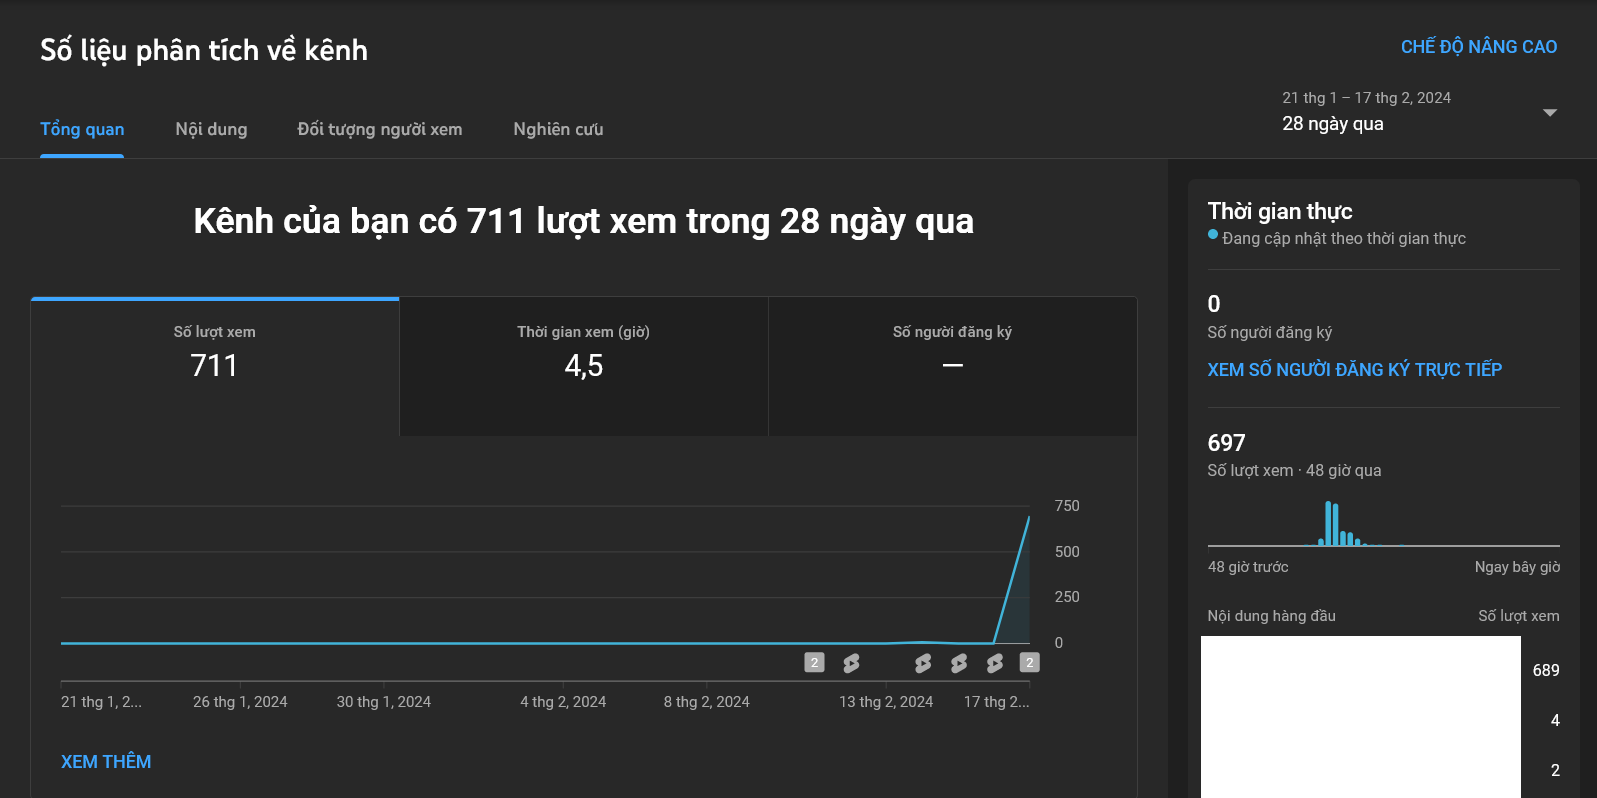Open the Shorts marker just before the last "2" badge

(x=995, y=662)
